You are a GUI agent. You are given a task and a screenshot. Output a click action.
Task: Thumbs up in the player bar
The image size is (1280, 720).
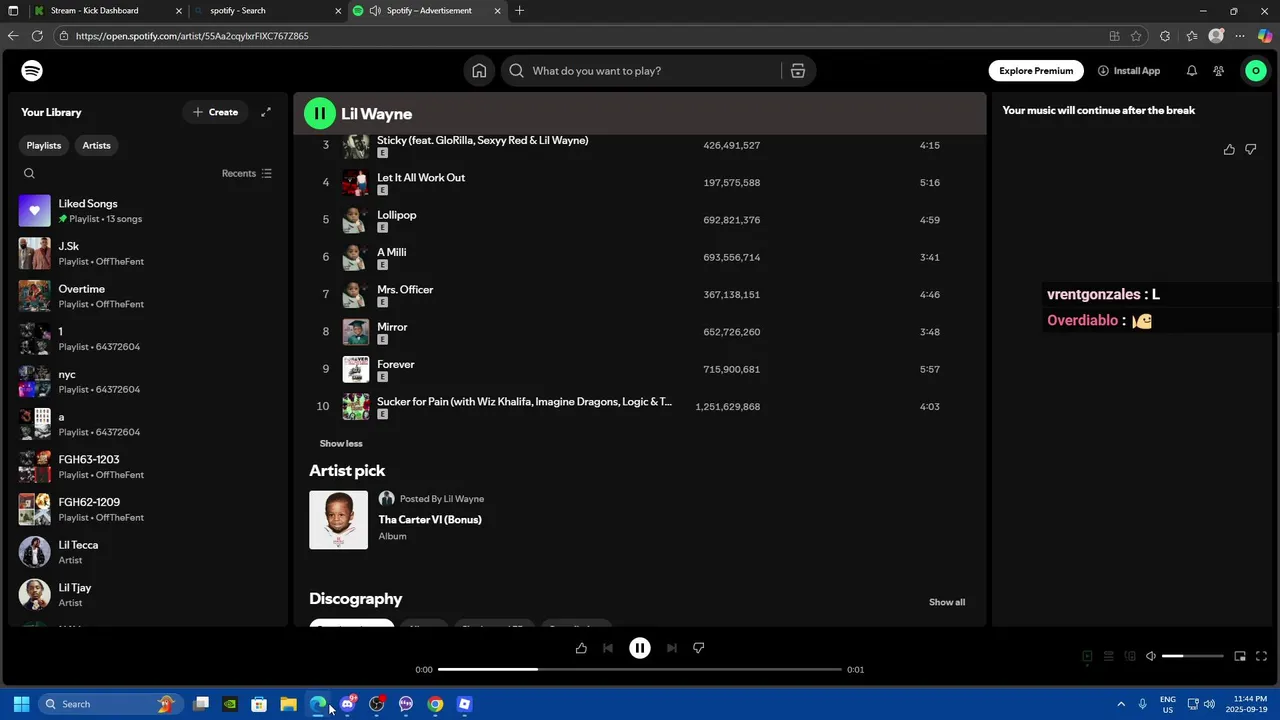[581, 648]
